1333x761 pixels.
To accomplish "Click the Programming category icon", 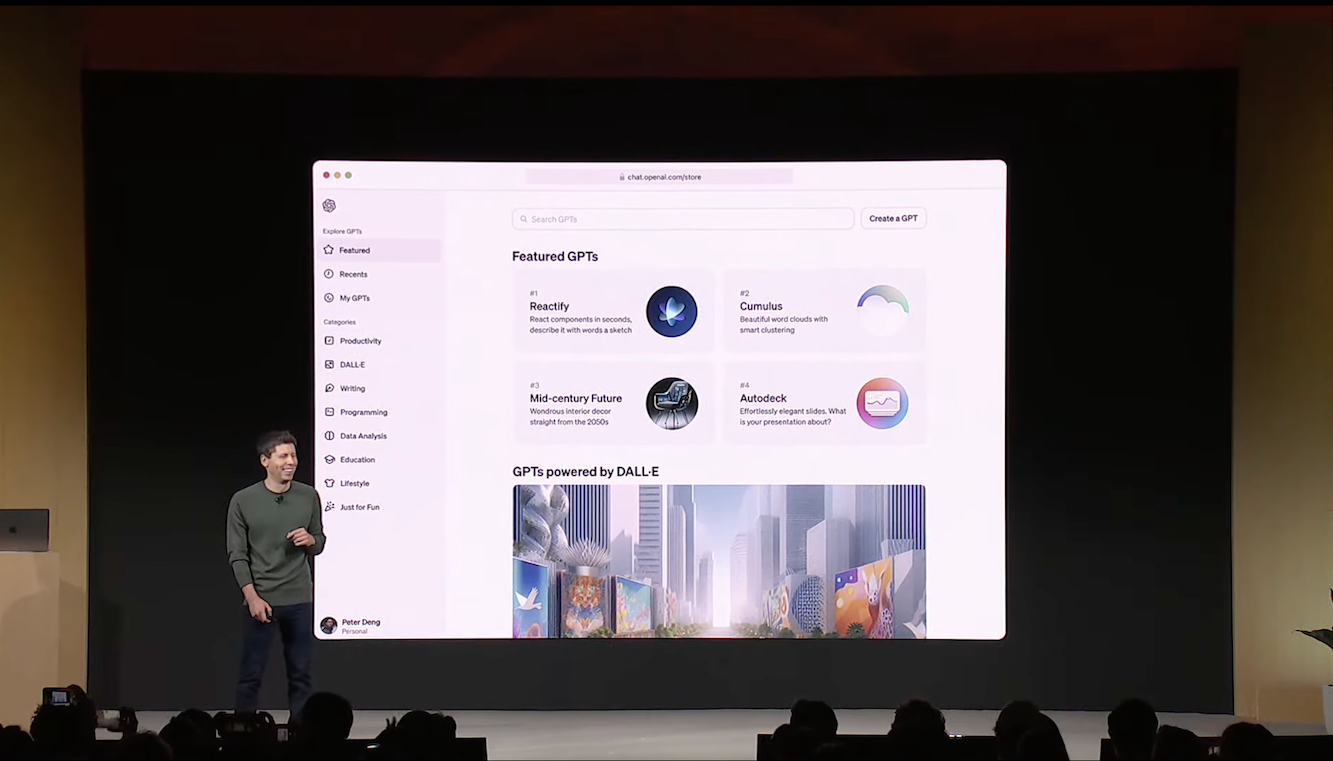I will click(x=330, y=412).
